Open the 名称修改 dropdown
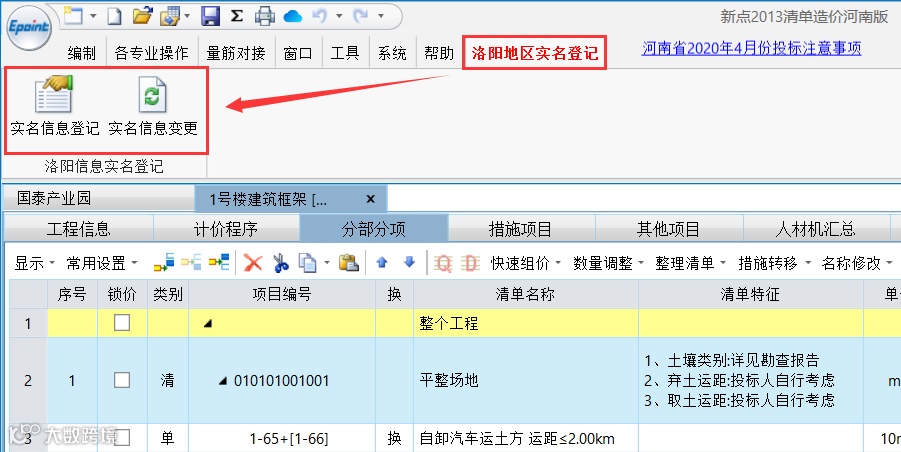 tap(857, 263)
